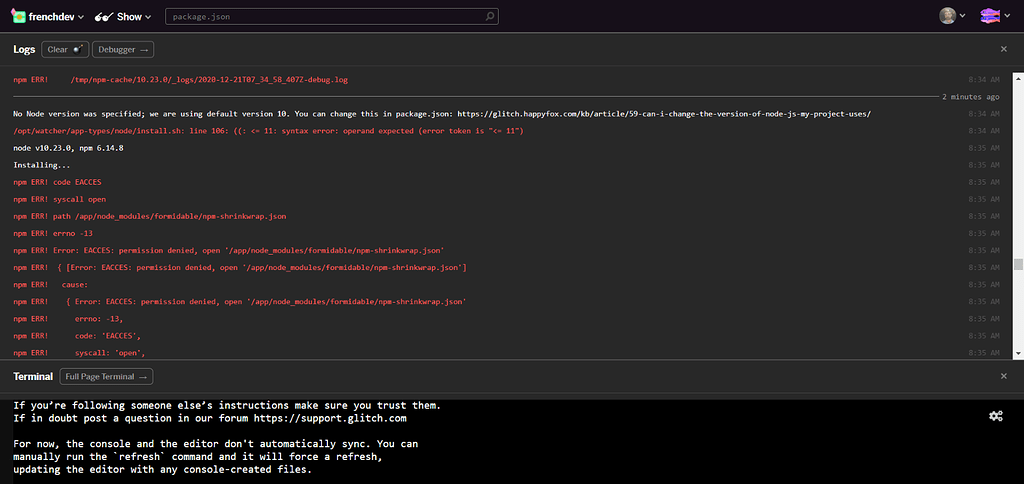Click the search magnifier icon
Viewport: 1024px width, 484px height.
(490, 16)
